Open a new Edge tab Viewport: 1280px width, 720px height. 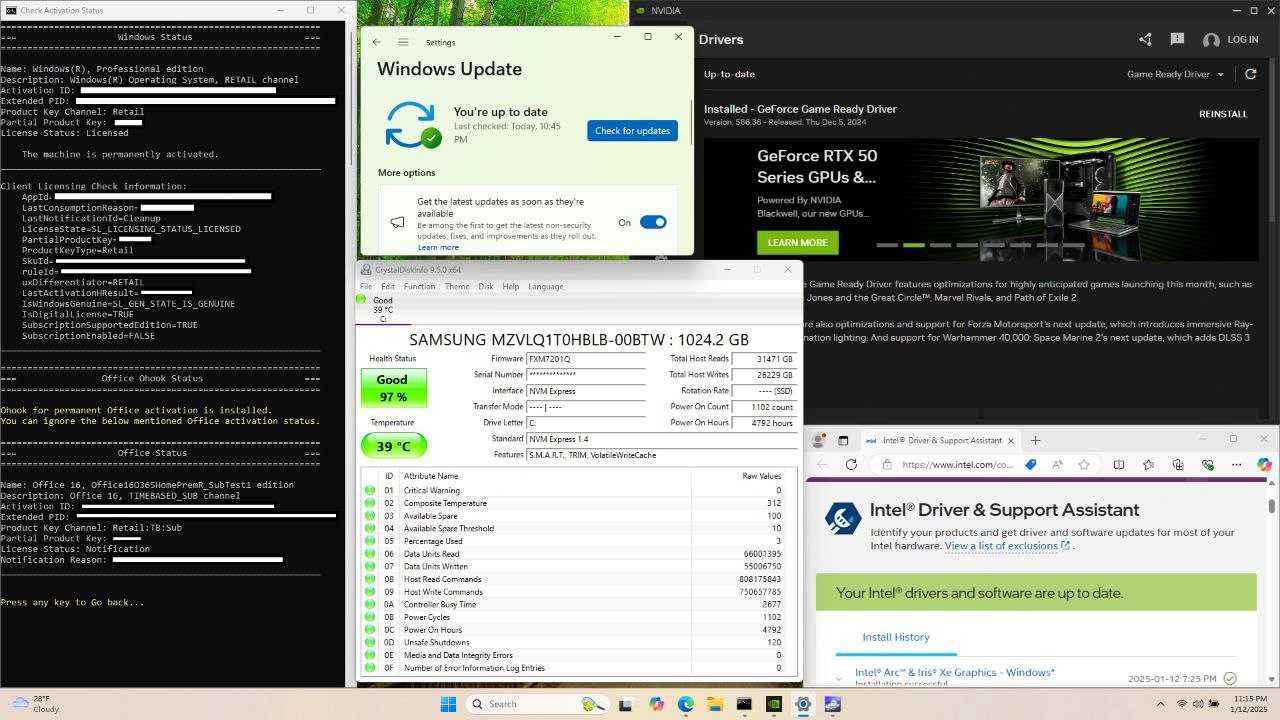[1035, 440]
